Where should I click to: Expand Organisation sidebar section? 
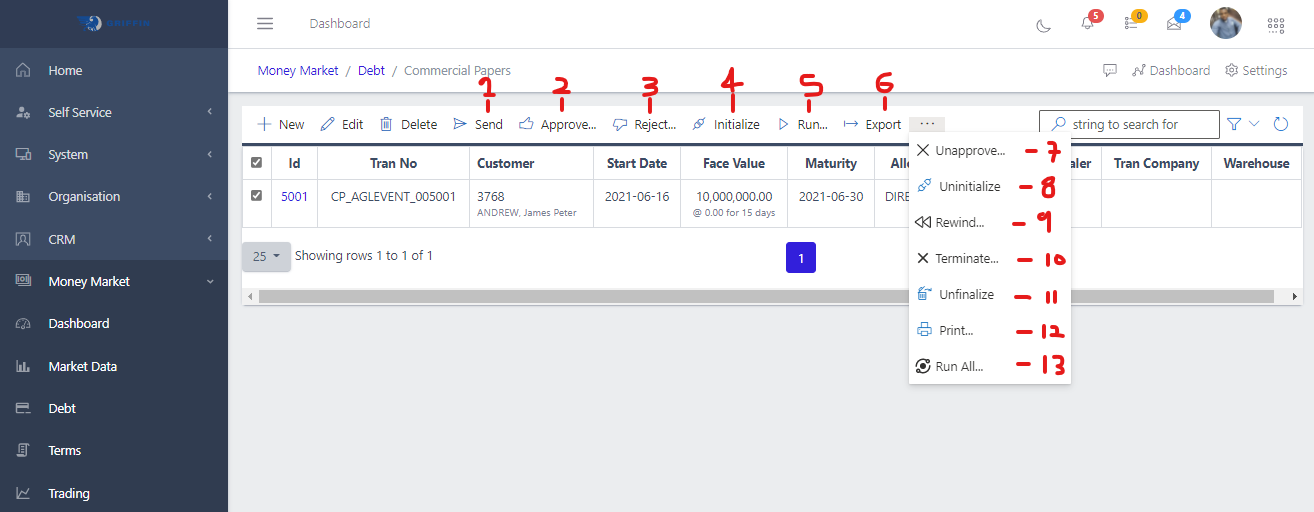[x=114, y=196]
